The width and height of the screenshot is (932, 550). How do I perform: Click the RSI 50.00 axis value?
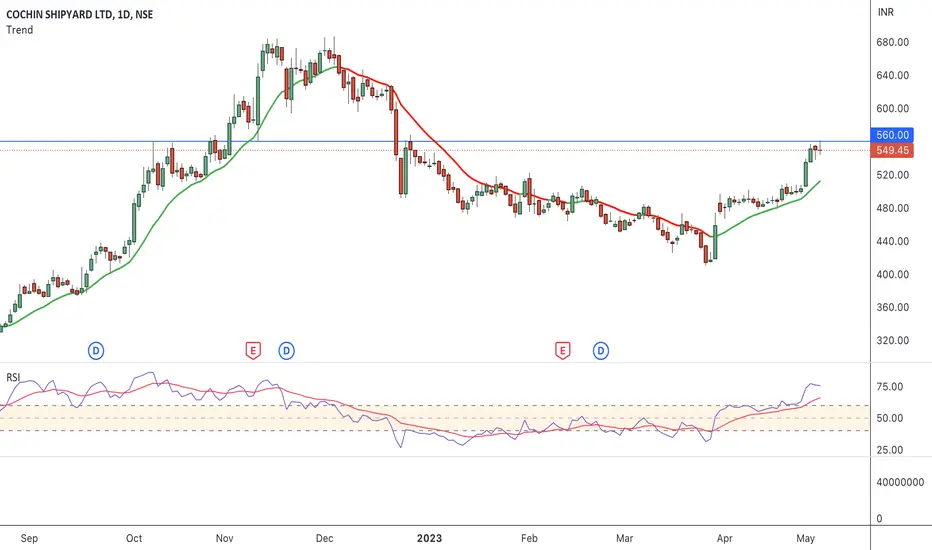point(890,419)
